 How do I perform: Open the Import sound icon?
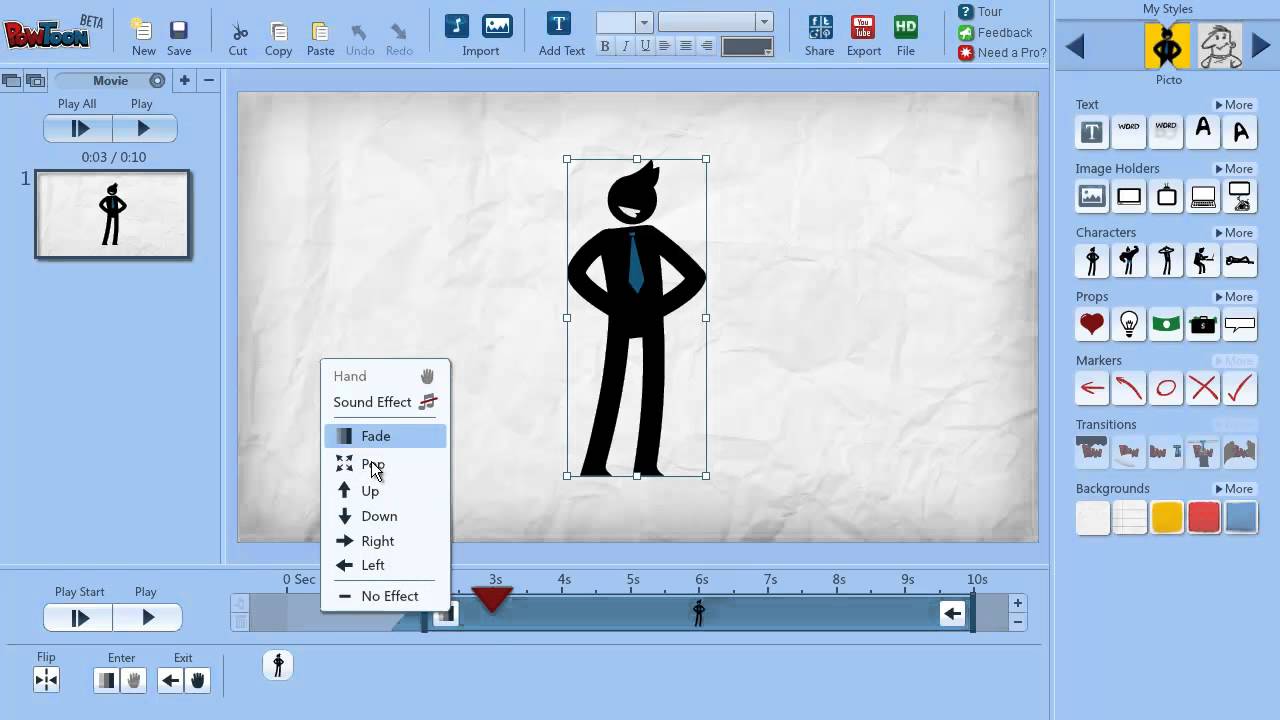tap(457, 26)
